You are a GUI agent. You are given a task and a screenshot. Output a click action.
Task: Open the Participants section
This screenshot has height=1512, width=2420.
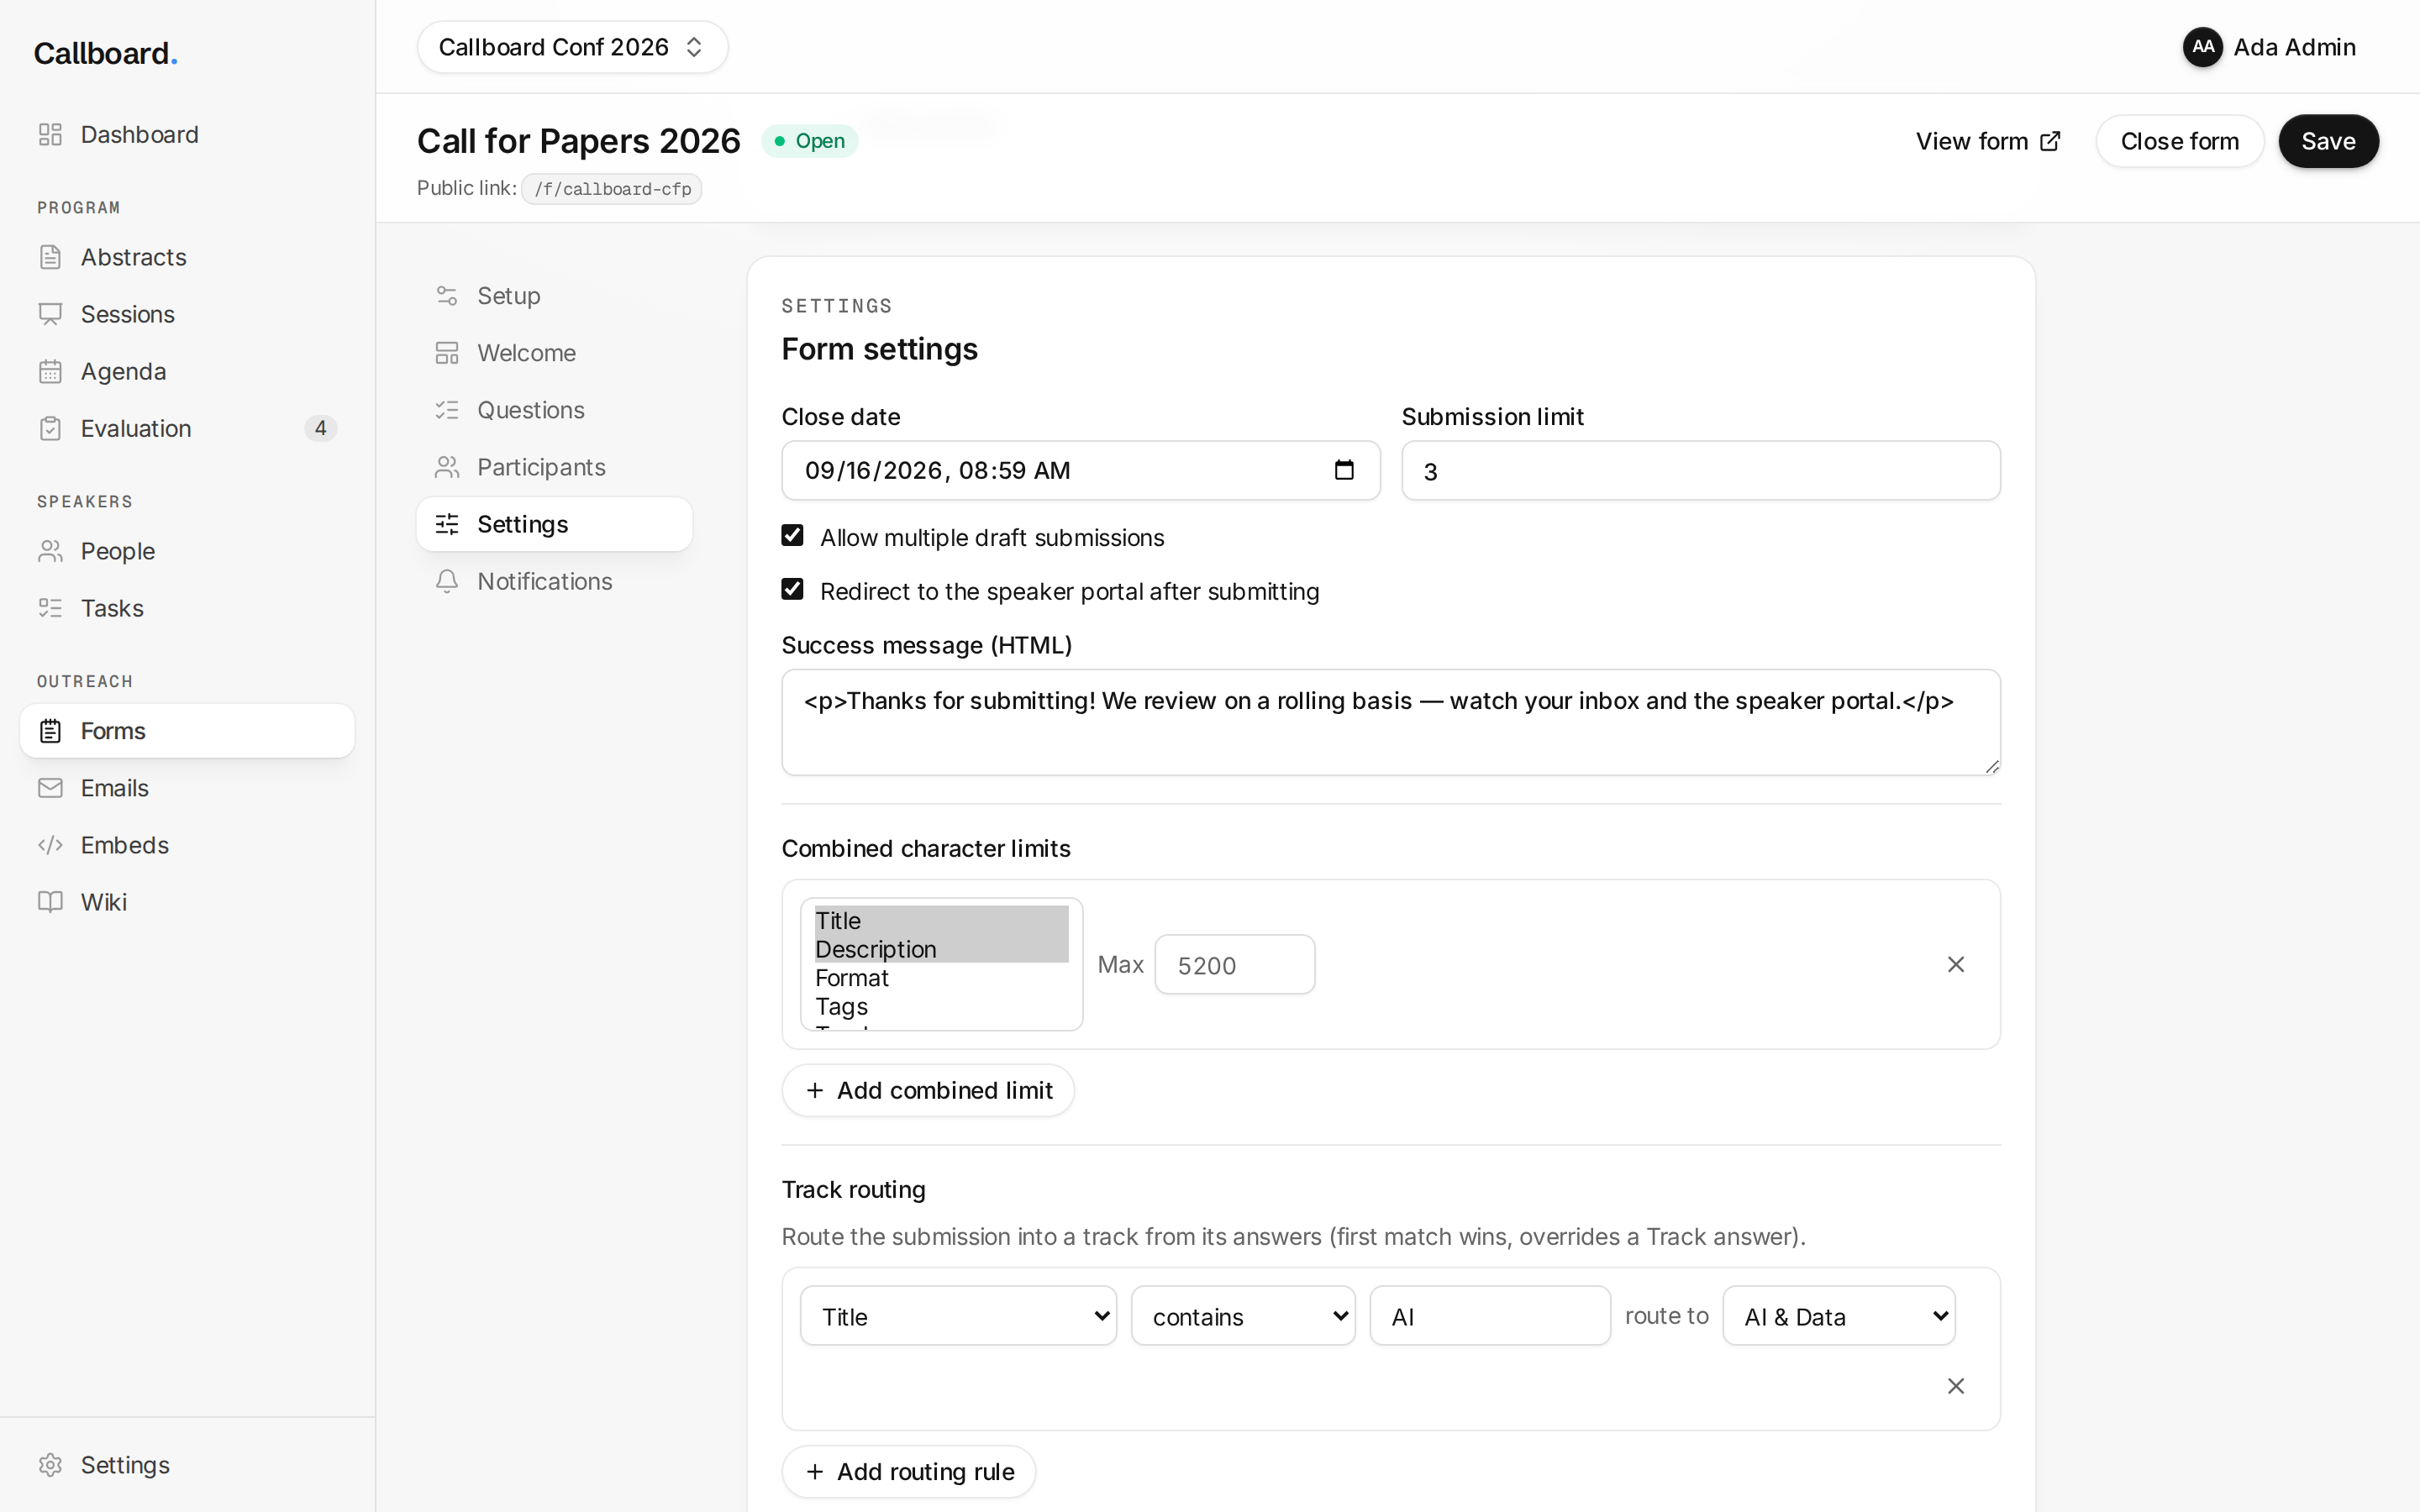[554, 467]
